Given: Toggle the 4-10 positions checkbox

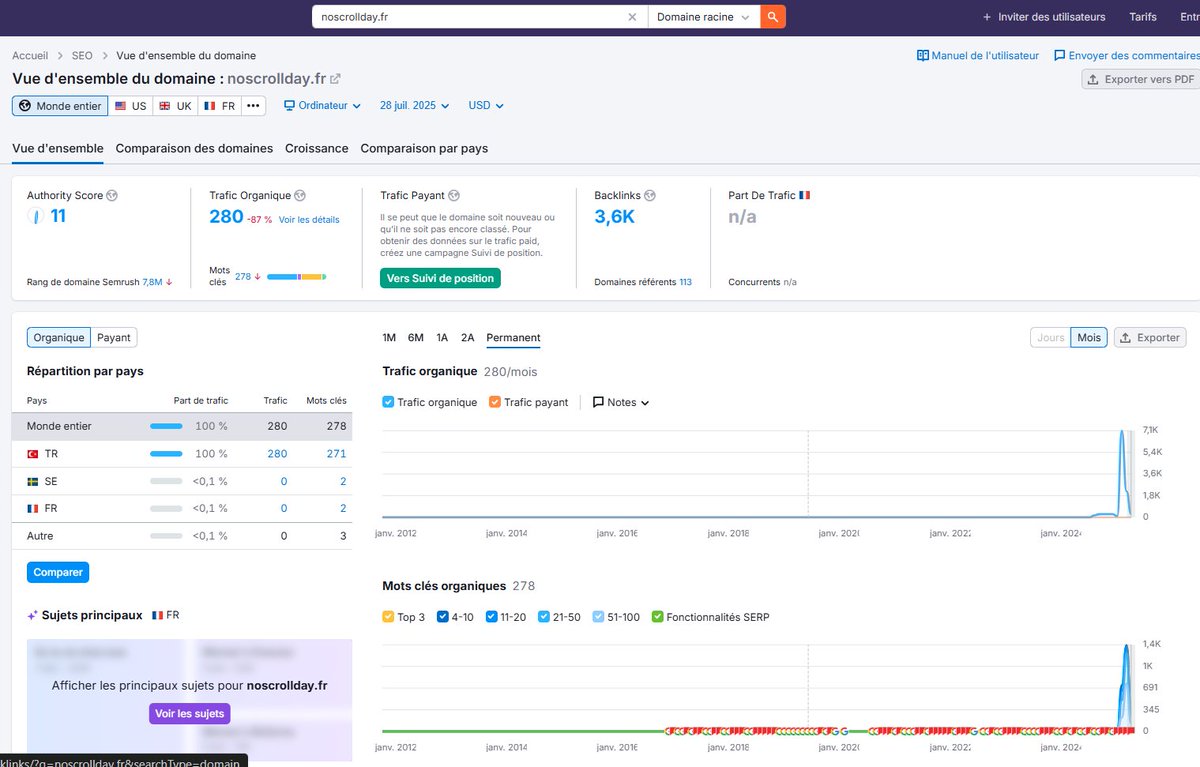Looking at the screenshot, I should (442, 617).
